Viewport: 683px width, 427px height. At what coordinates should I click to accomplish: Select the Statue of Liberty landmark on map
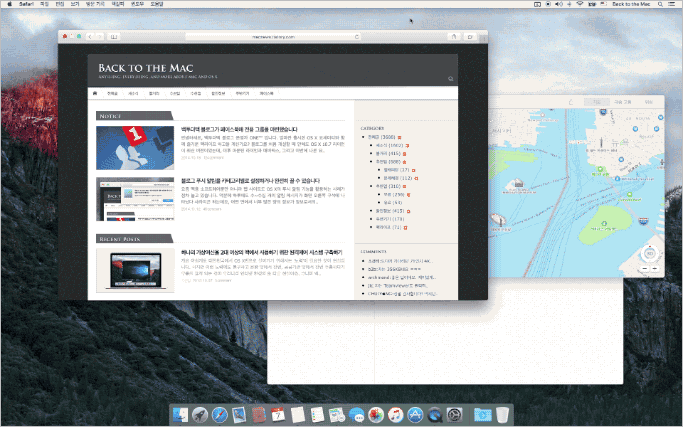click(498, 220)
